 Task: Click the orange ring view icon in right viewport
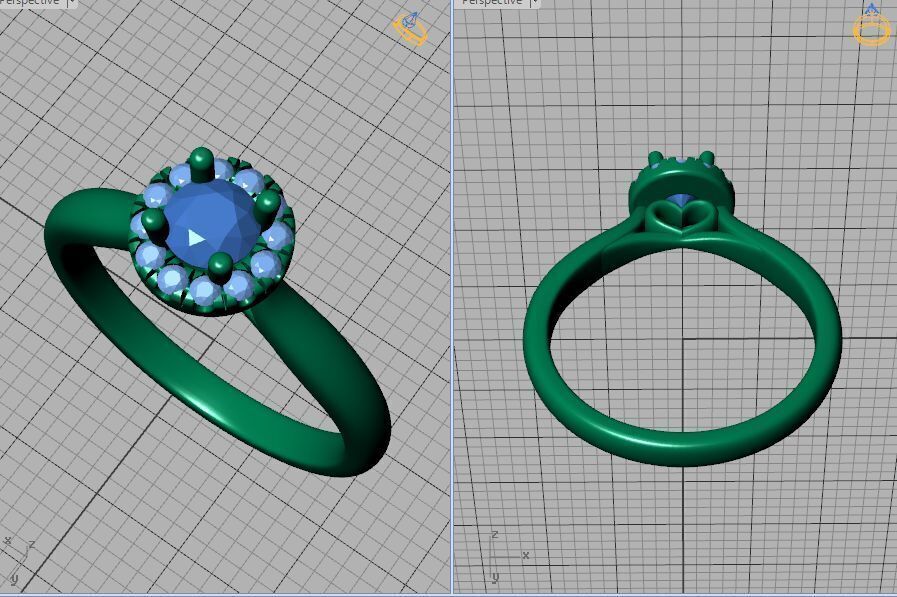pyautogui.click(x=871, y=24)
